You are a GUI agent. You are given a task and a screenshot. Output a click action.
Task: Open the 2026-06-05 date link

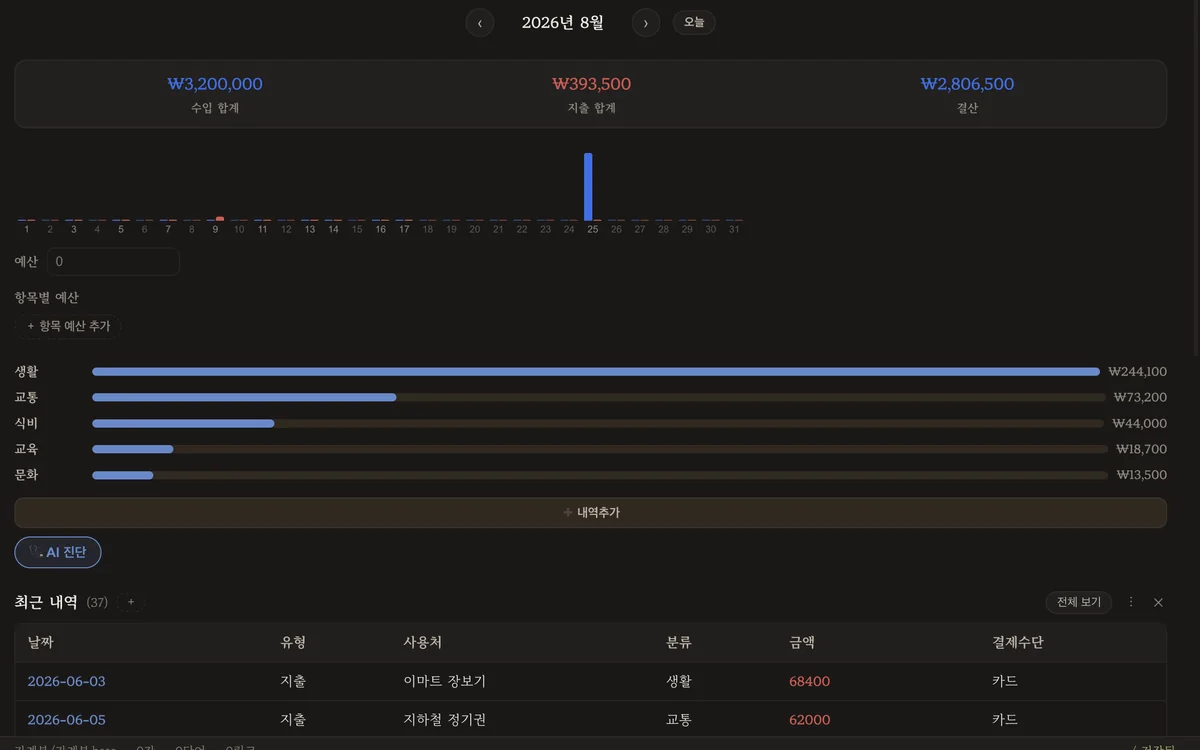(66, 719)
